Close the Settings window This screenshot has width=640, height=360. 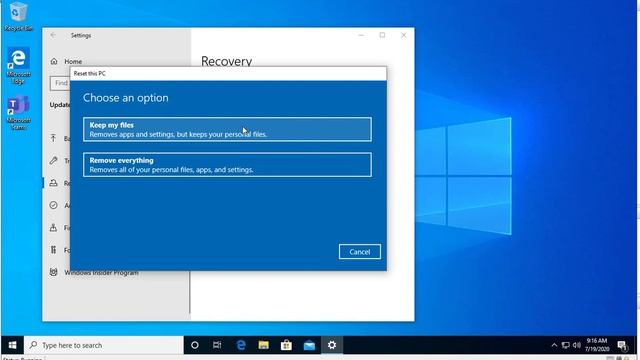tap(404, 36)
